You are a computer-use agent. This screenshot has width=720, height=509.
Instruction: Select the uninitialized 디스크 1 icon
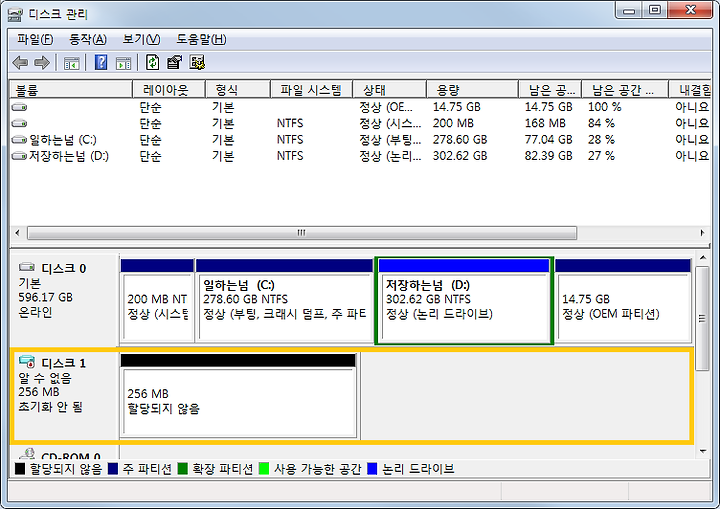coord(27,362)
